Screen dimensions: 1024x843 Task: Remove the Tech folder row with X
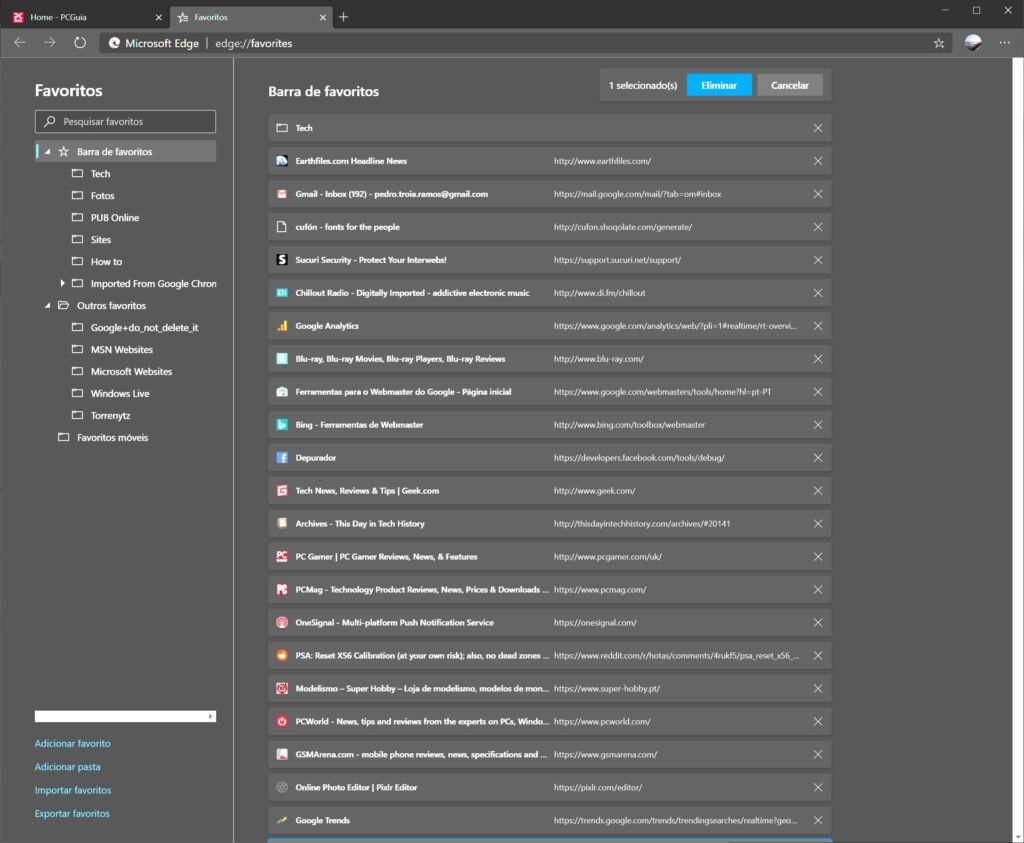[x=818, y=128]
